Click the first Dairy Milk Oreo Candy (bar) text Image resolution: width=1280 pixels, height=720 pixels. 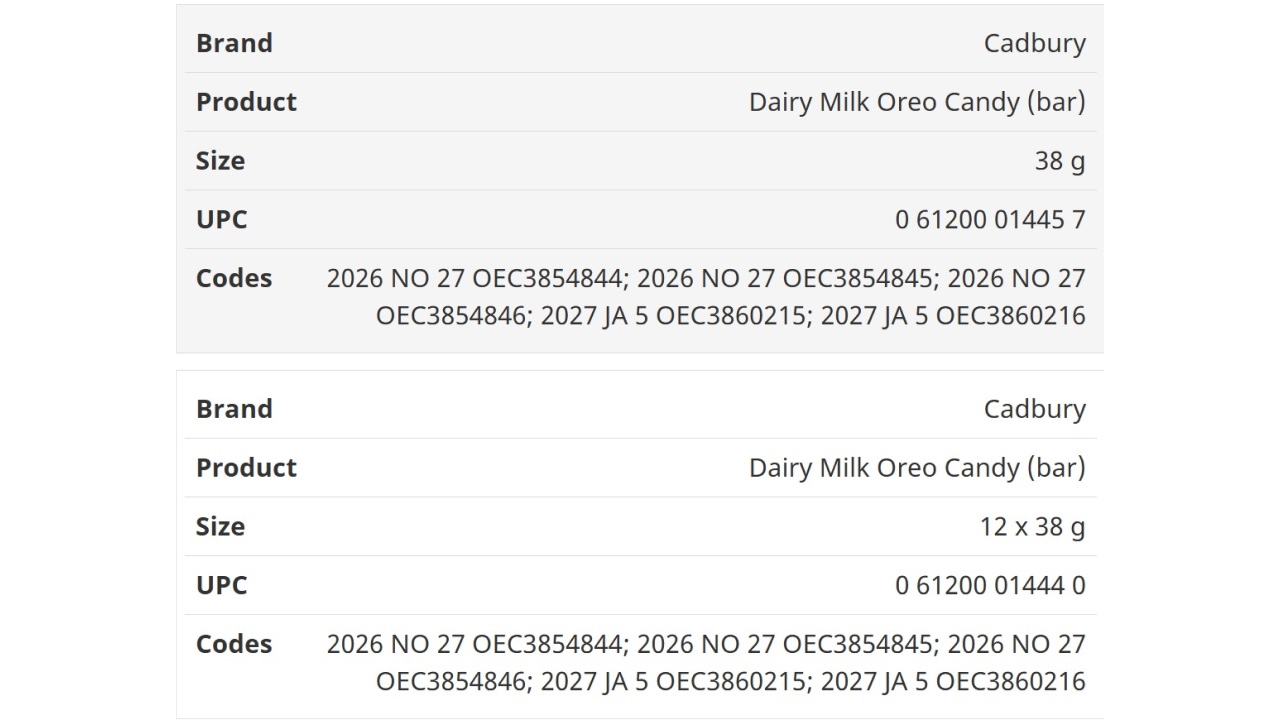coord(917,102)
